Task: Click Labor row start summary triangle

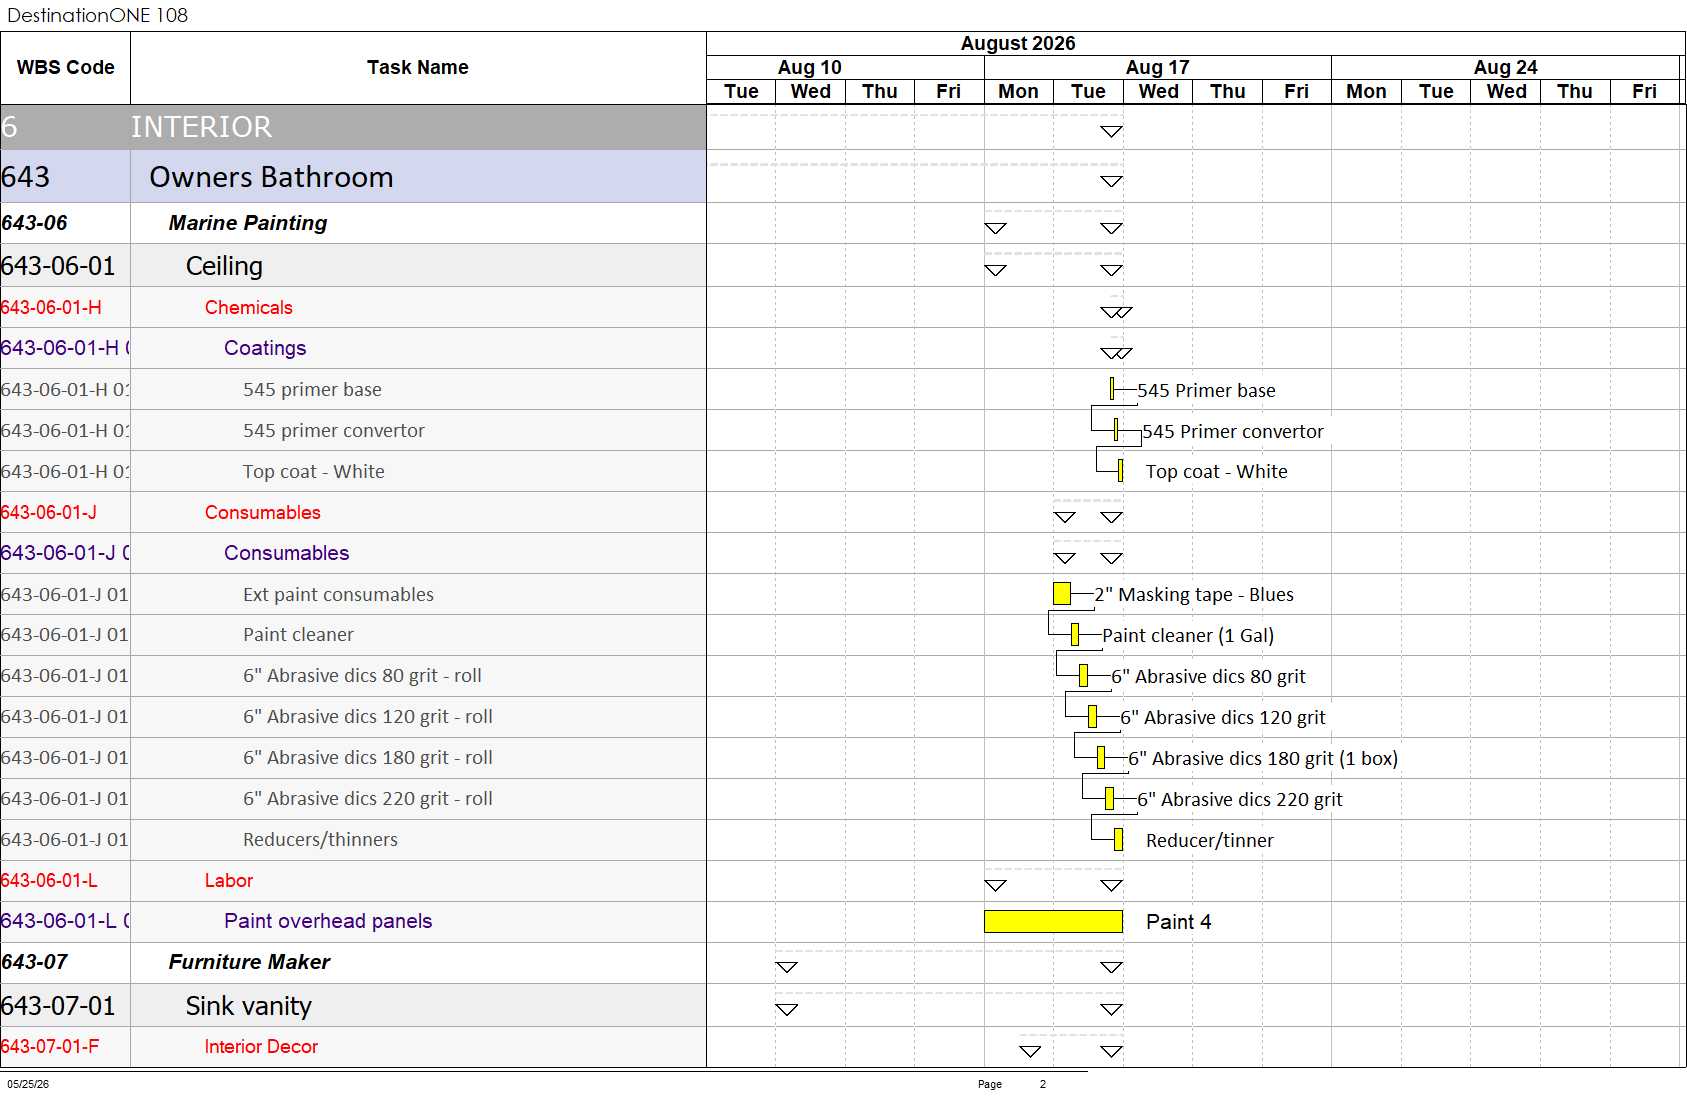Action: (x=995, y=886)
